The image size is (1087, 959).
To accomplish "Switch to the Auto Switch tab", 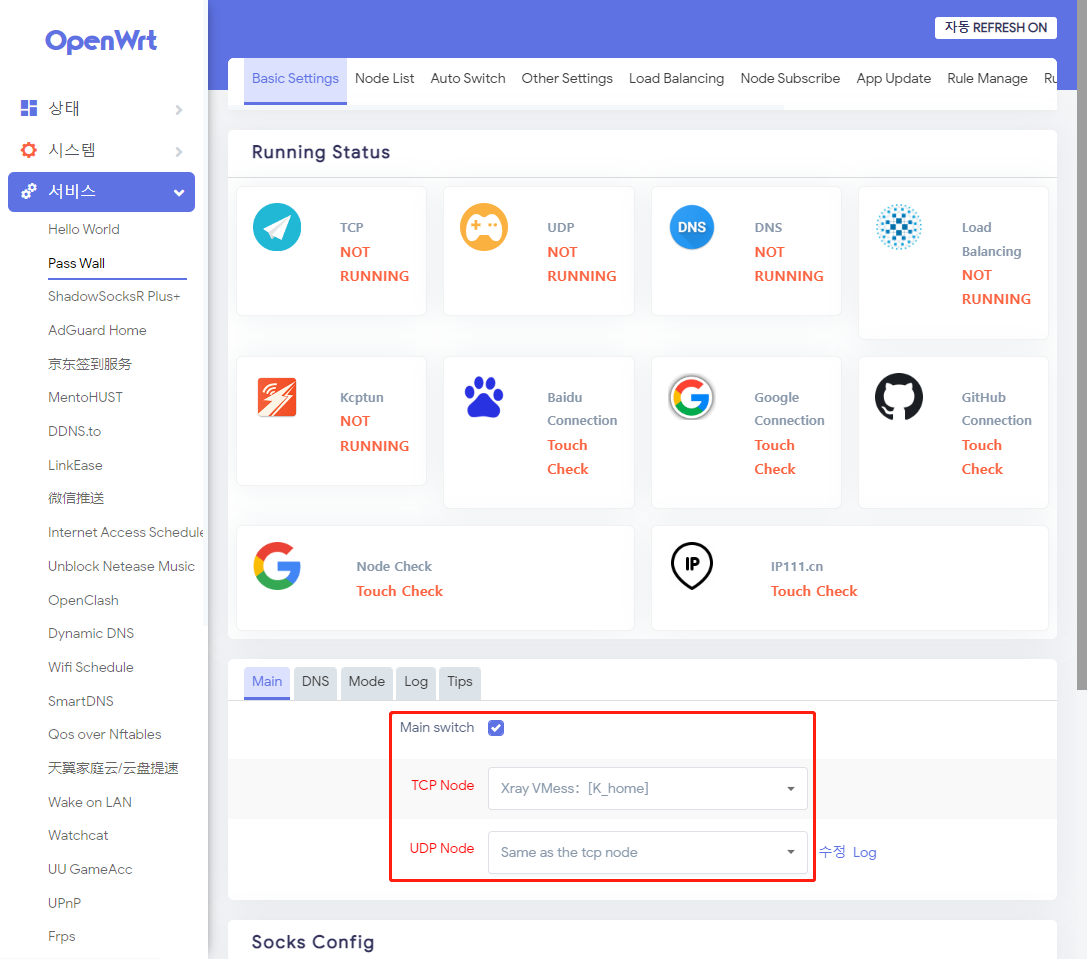I will click(x=468, y=78).
